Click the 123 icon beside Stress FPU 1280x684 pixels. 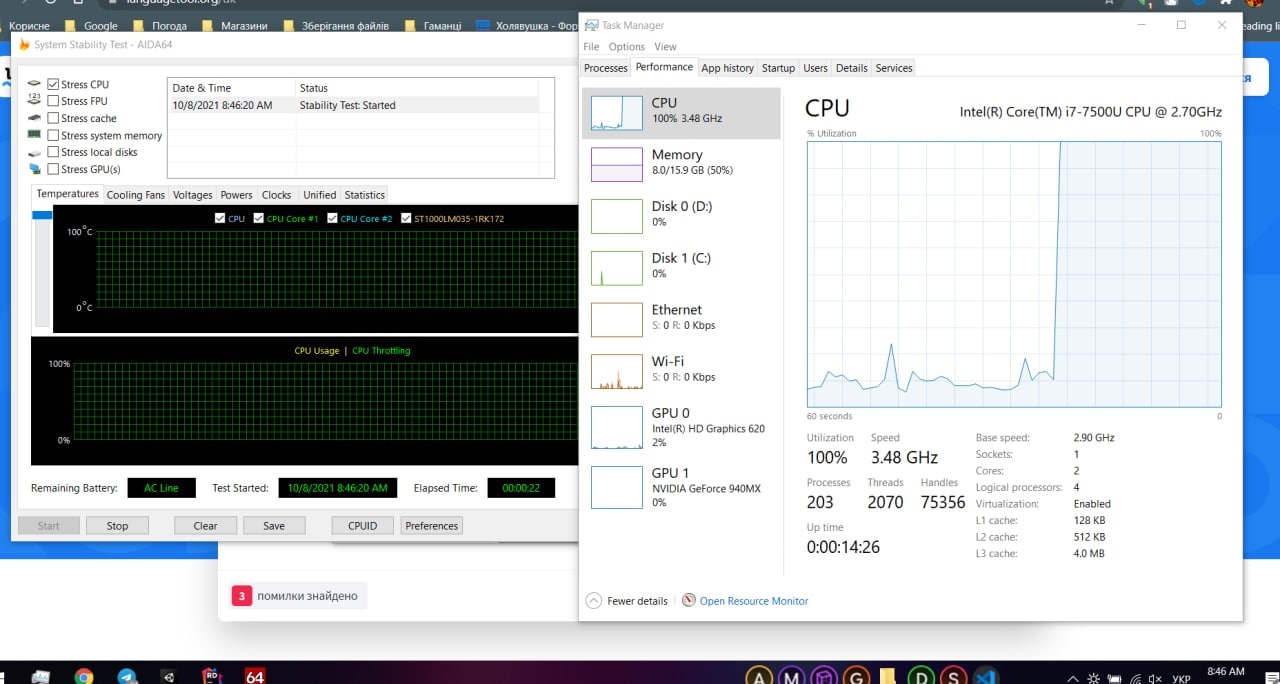[x=35, y=100]
